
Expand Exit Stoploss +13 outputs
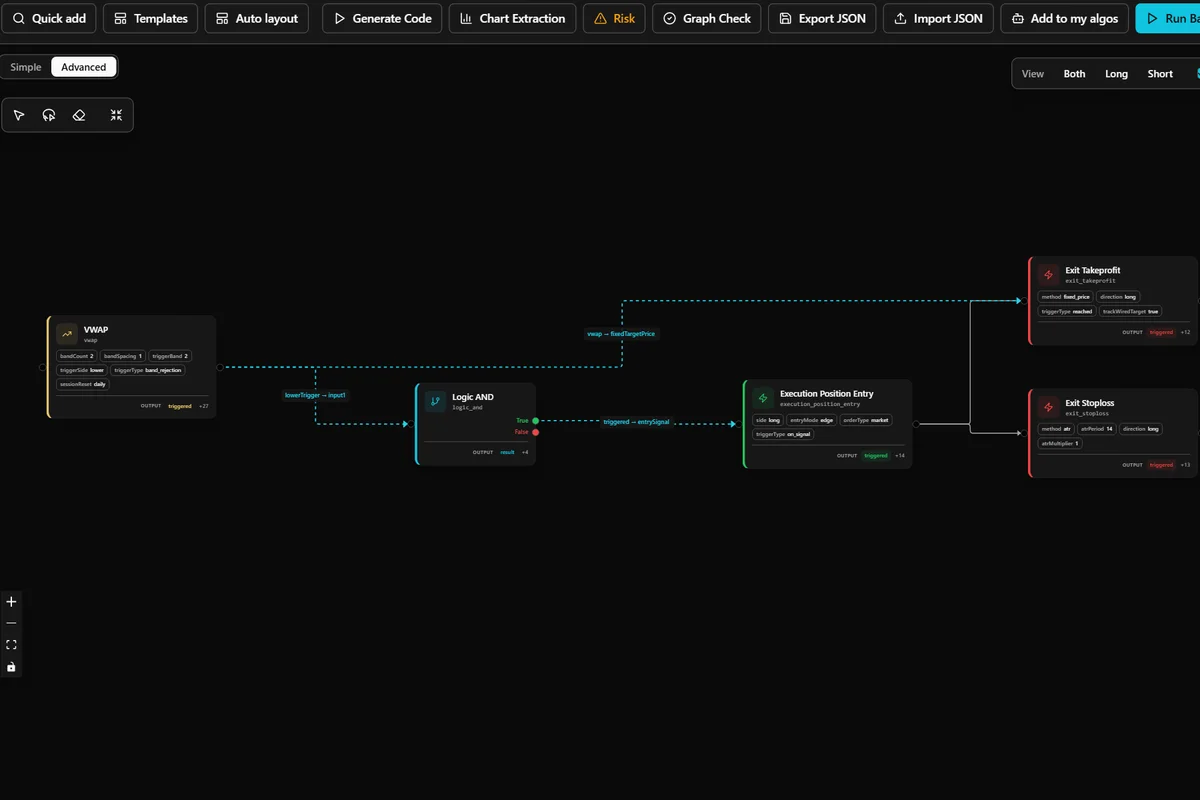point(1185,465)
